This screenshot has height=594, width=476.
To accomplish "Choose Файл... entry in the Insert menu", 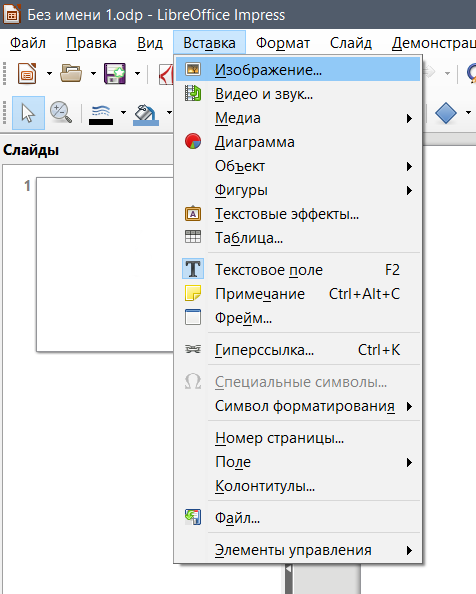I will click(298, 518).
